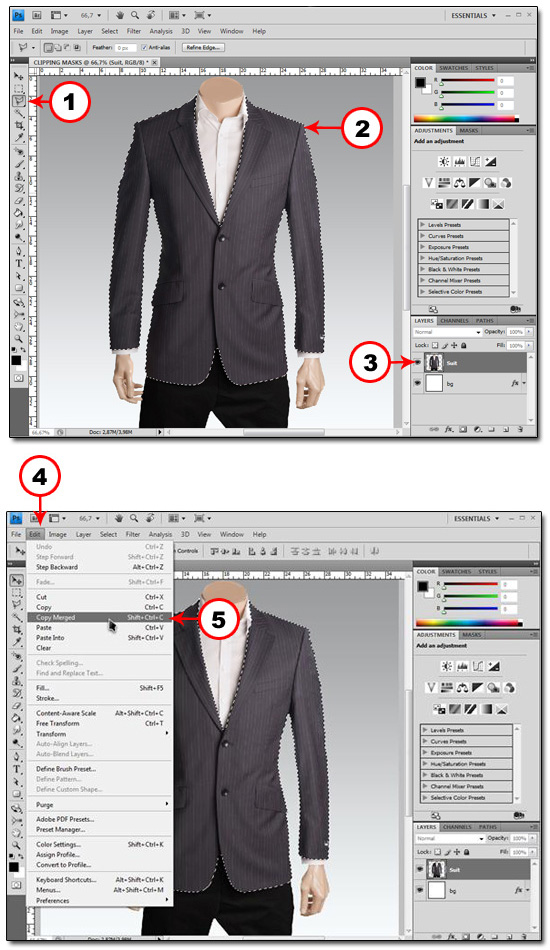Select Rectangular Marquee tool in upper window
The width and height of the screenshot is (550, 950).
[x=19, y=89]
